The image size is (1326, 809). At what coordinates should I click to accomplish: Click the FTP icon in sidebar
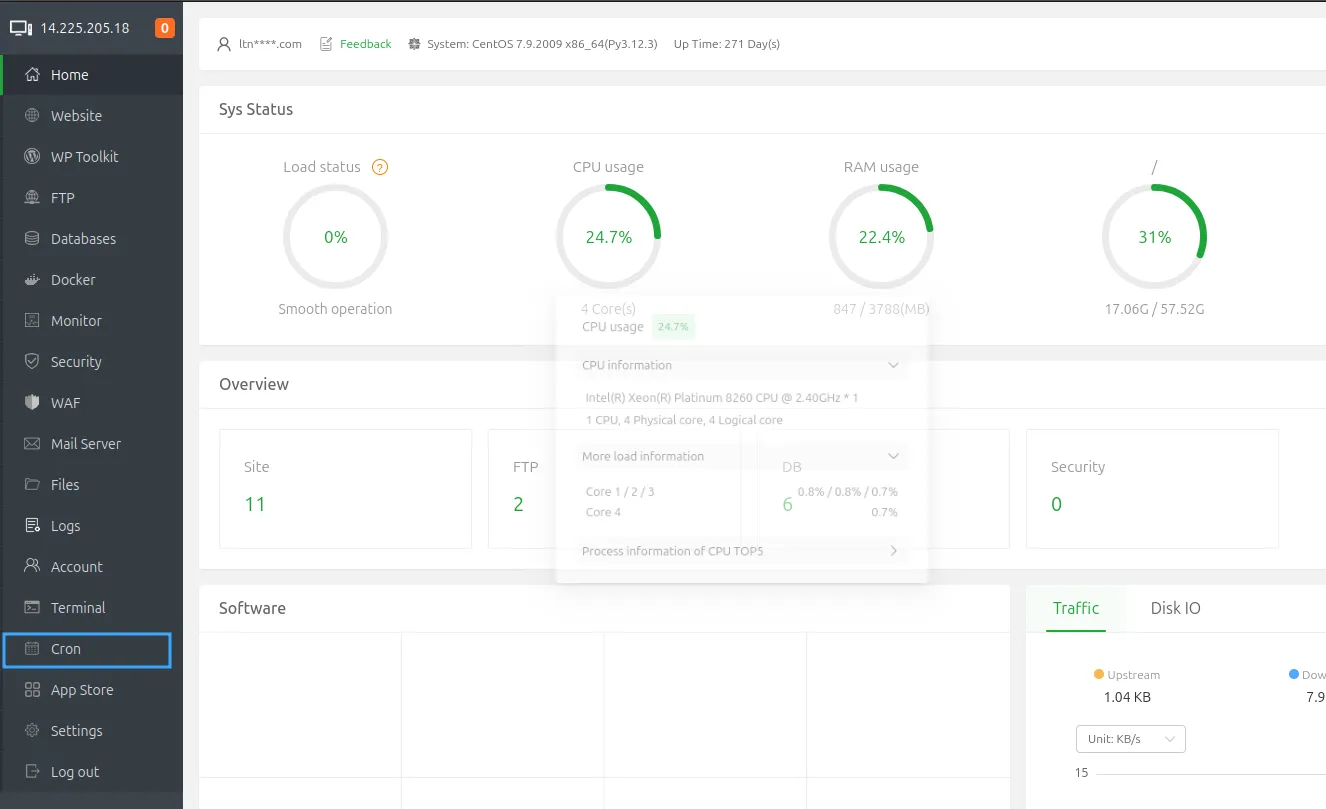tap(32, 198)
